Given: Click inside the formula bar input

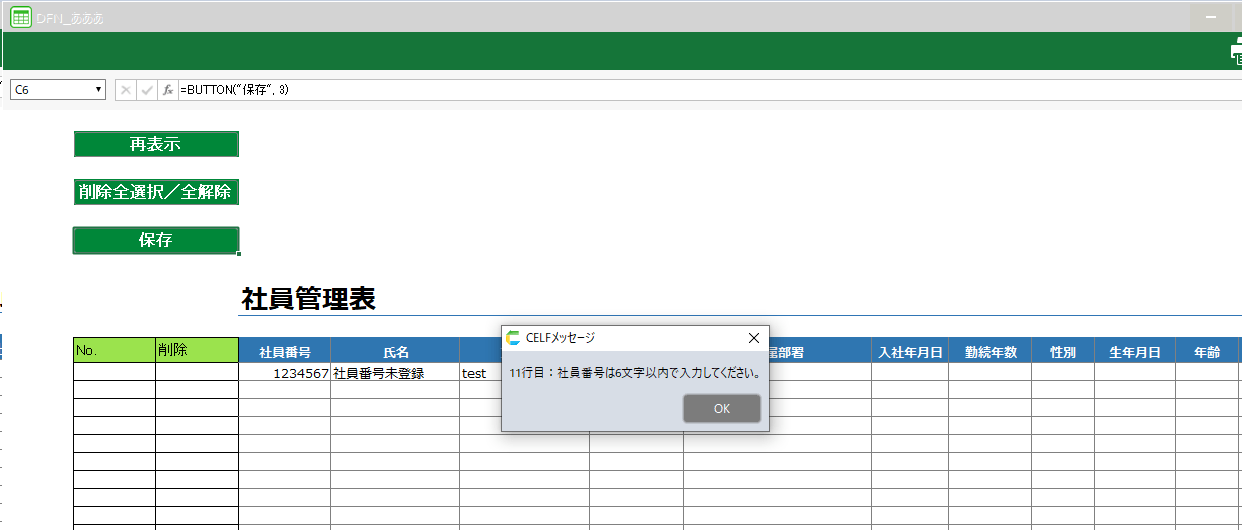Looking at the screenshot, I should click(x=700, y=90).
